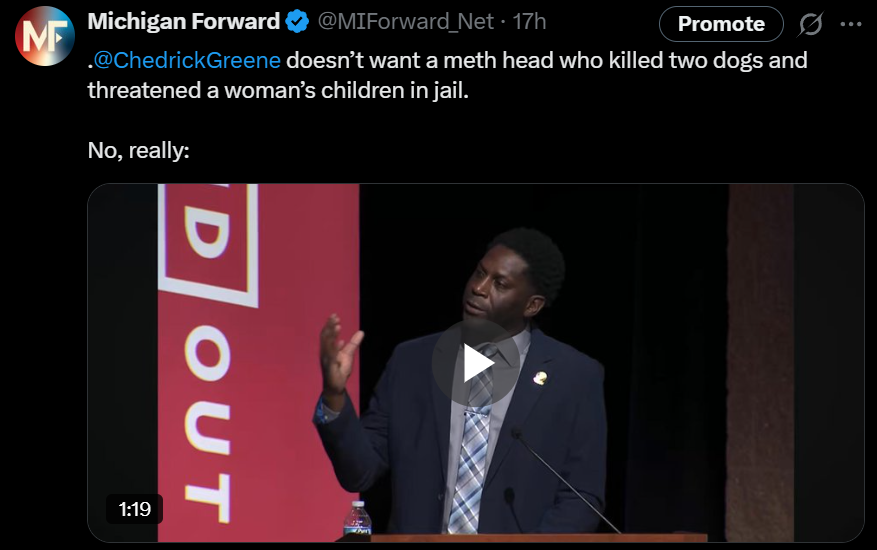This screenshot has width=877, height=550.
Task: Click the tweet text about meth head
Action: (447, 75)
